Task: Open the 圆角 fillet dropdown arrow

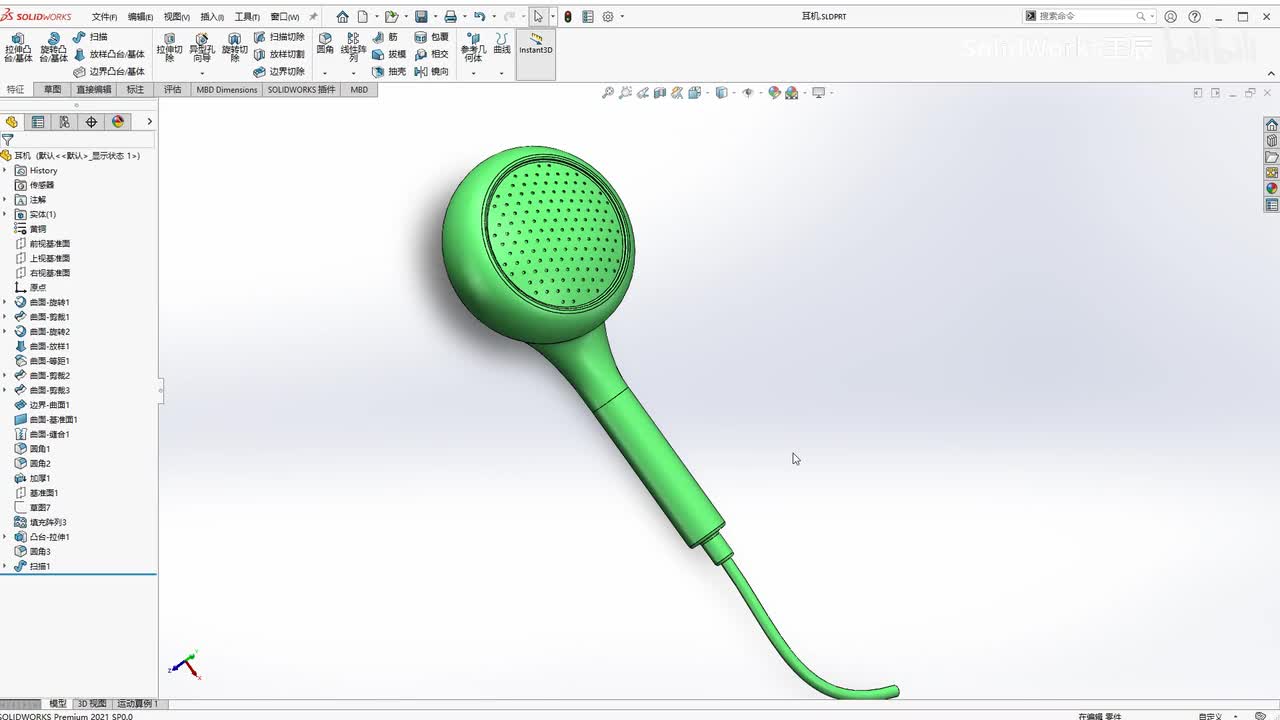Action: pos(325,73)
